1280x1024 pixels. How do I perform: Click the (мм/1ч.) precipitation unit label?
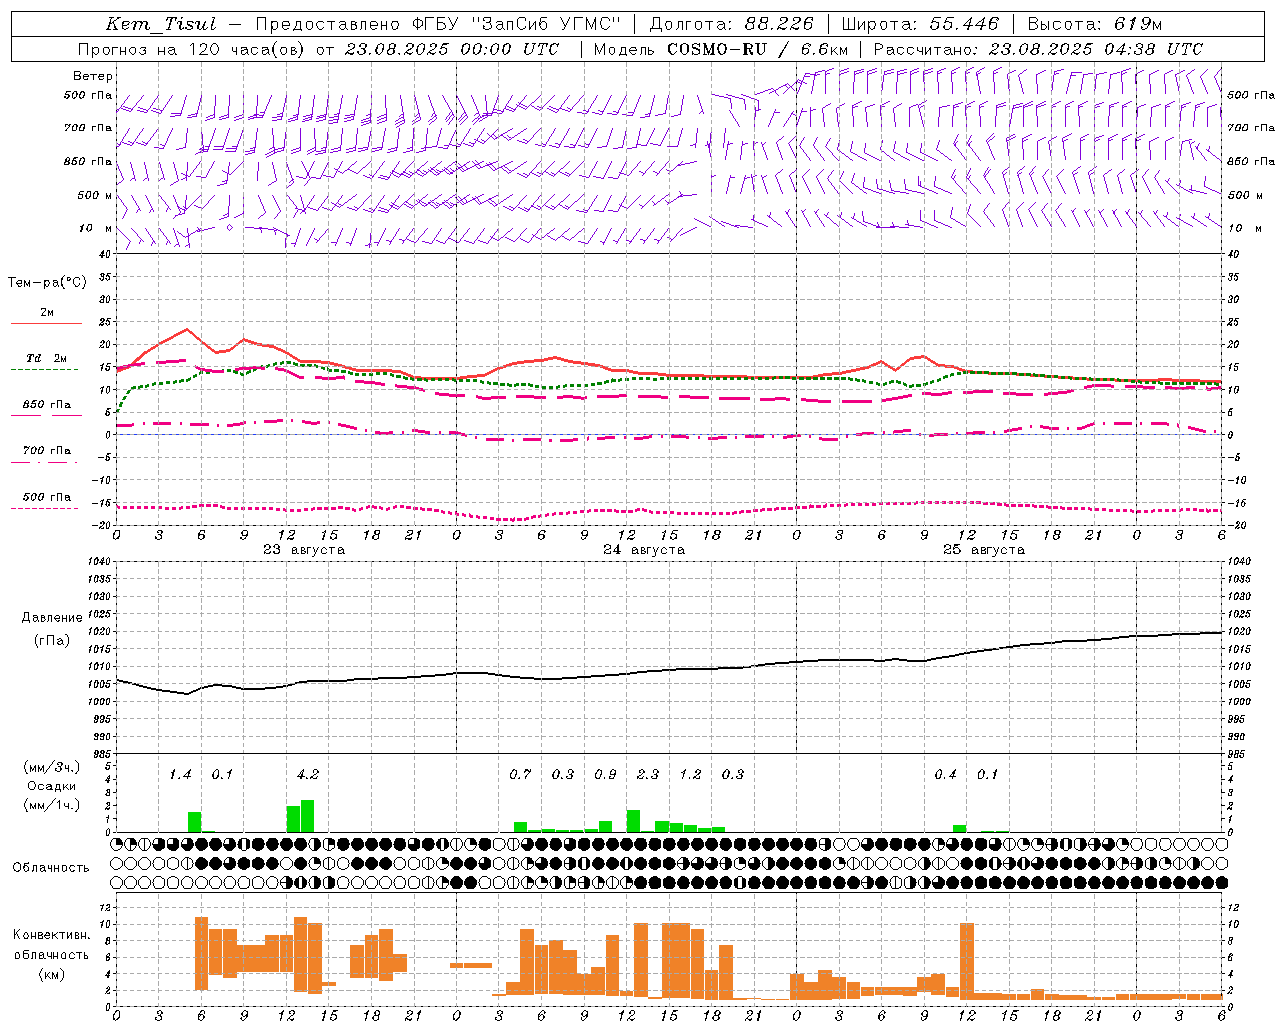coord(52,805)
